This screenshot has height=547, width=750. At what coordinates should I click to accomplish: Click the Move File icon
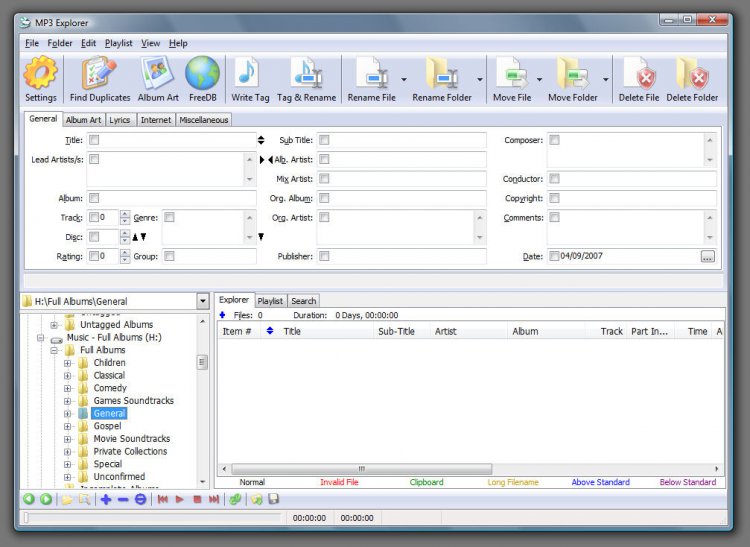512,73
